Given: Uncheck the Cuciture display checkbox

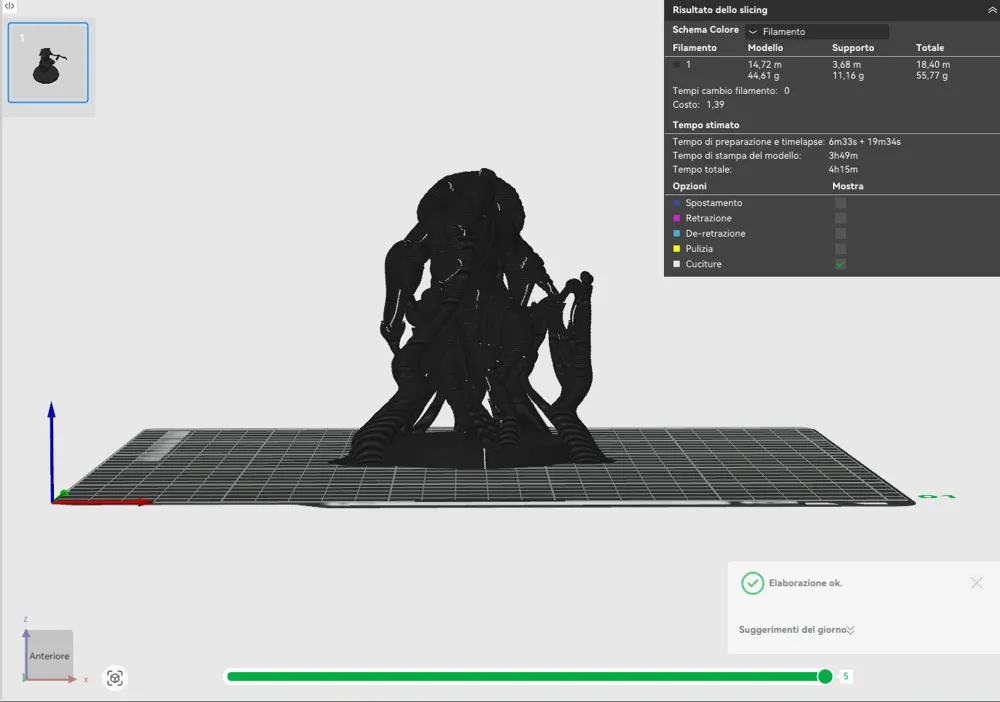Looking at the screenshot, I should 841,264.
